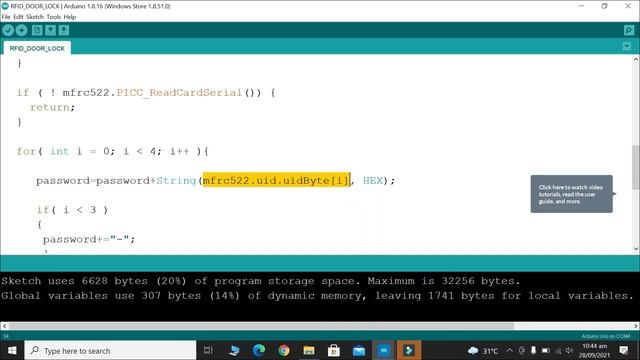This screenshot has width=640, height=360.
Task: Open the Help menu
Action: pos(70,17)
